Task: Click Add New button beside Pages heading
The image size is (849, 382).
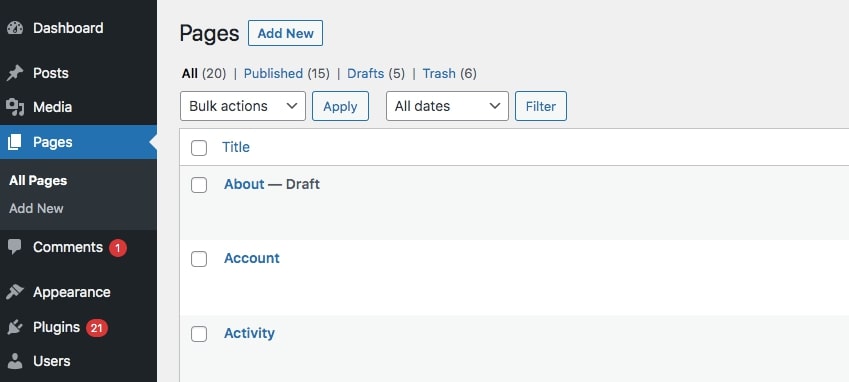Action: [x=285, y=33]
